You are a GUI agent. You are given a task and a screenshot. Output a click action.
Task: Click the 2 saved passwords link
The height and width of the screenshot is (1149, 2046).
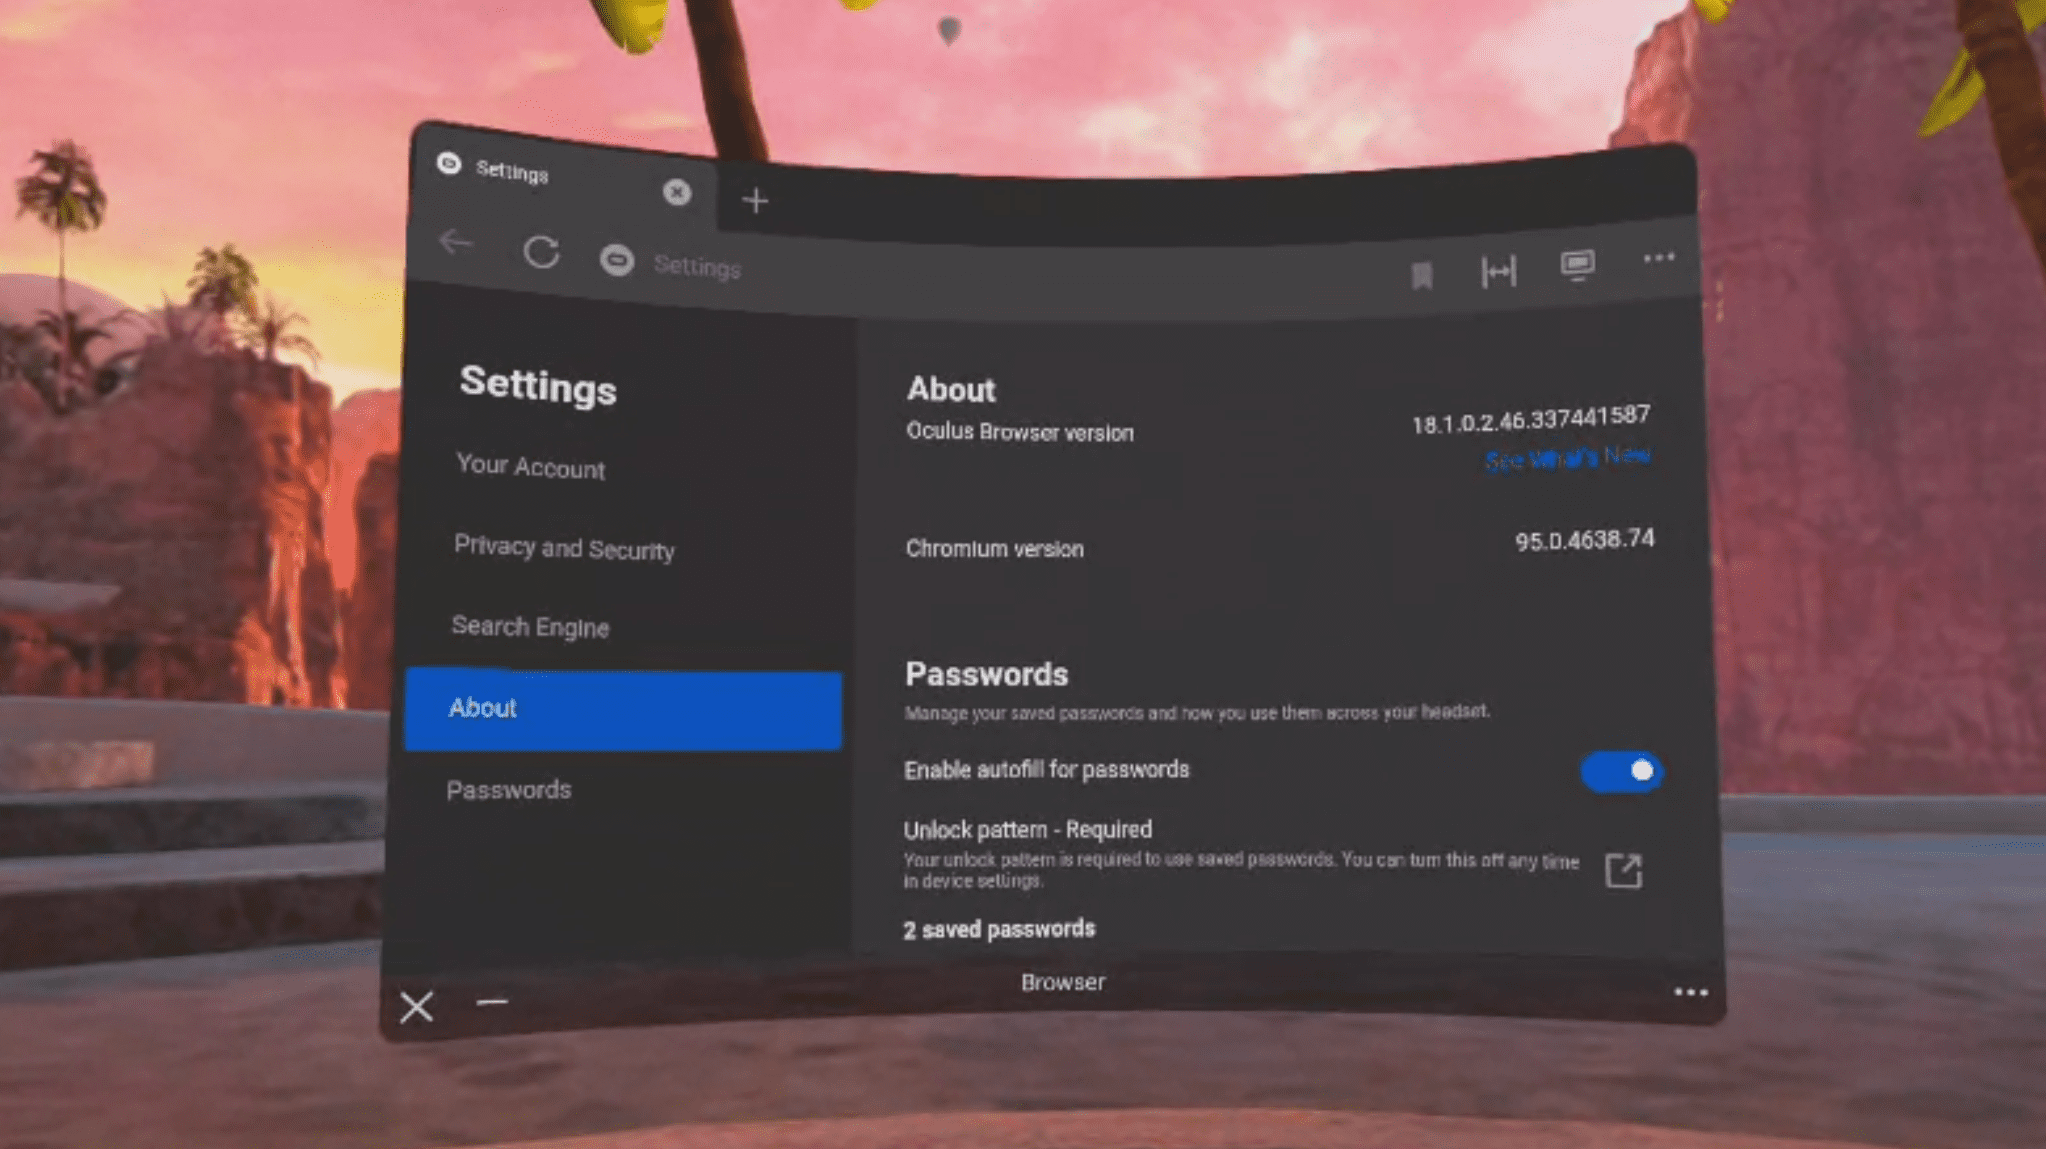point(999,928)
